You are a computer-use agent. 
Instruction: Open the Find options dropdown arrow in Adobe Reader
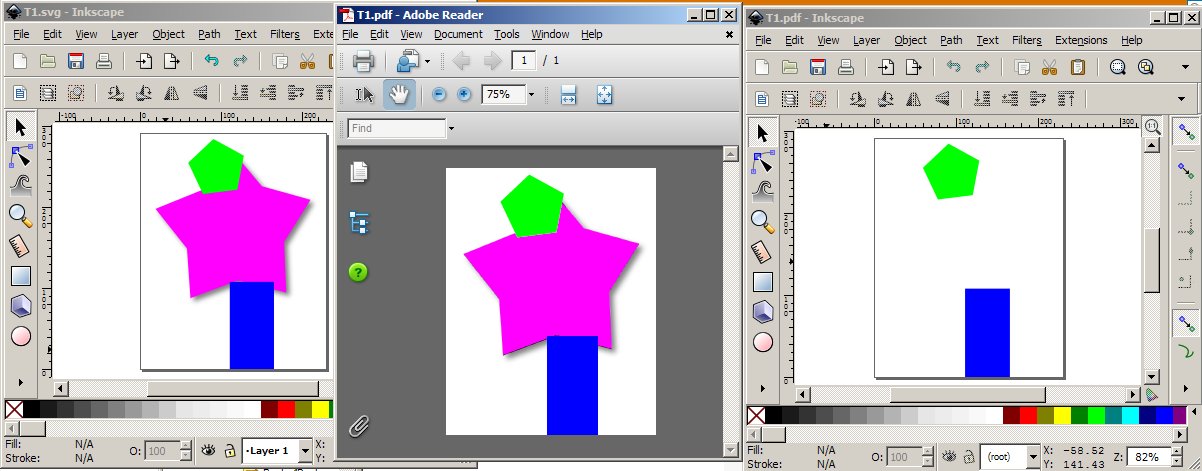coord(451,129)
